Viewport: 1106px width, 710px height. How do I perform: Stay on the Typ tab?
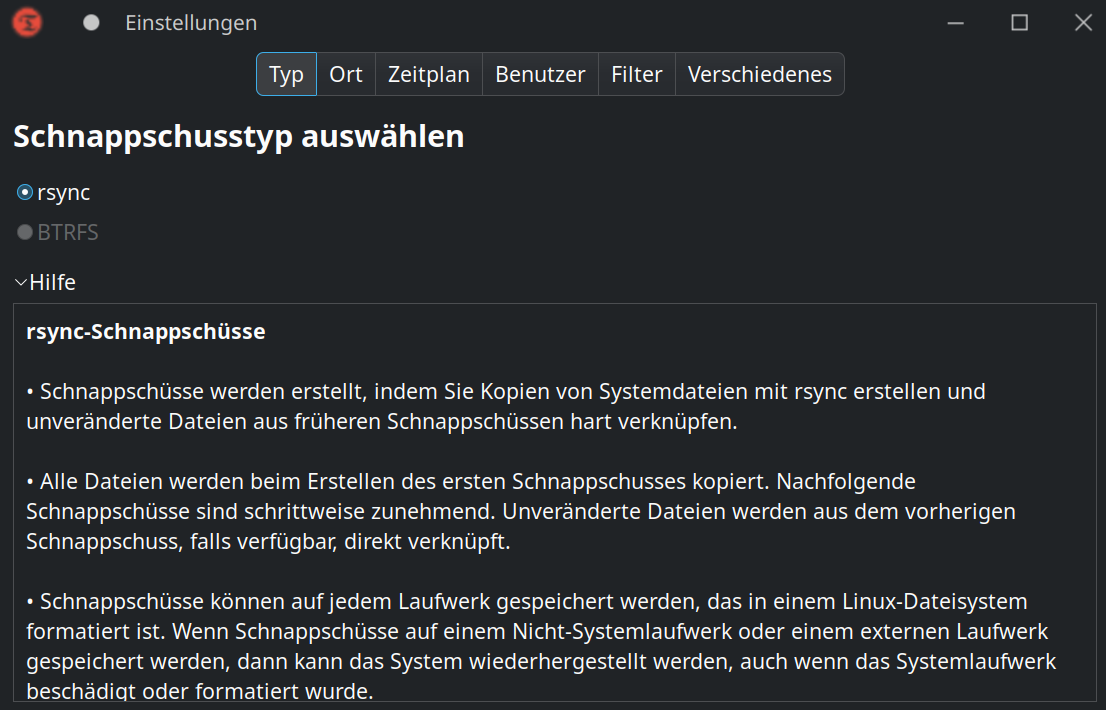coord(286,73)
